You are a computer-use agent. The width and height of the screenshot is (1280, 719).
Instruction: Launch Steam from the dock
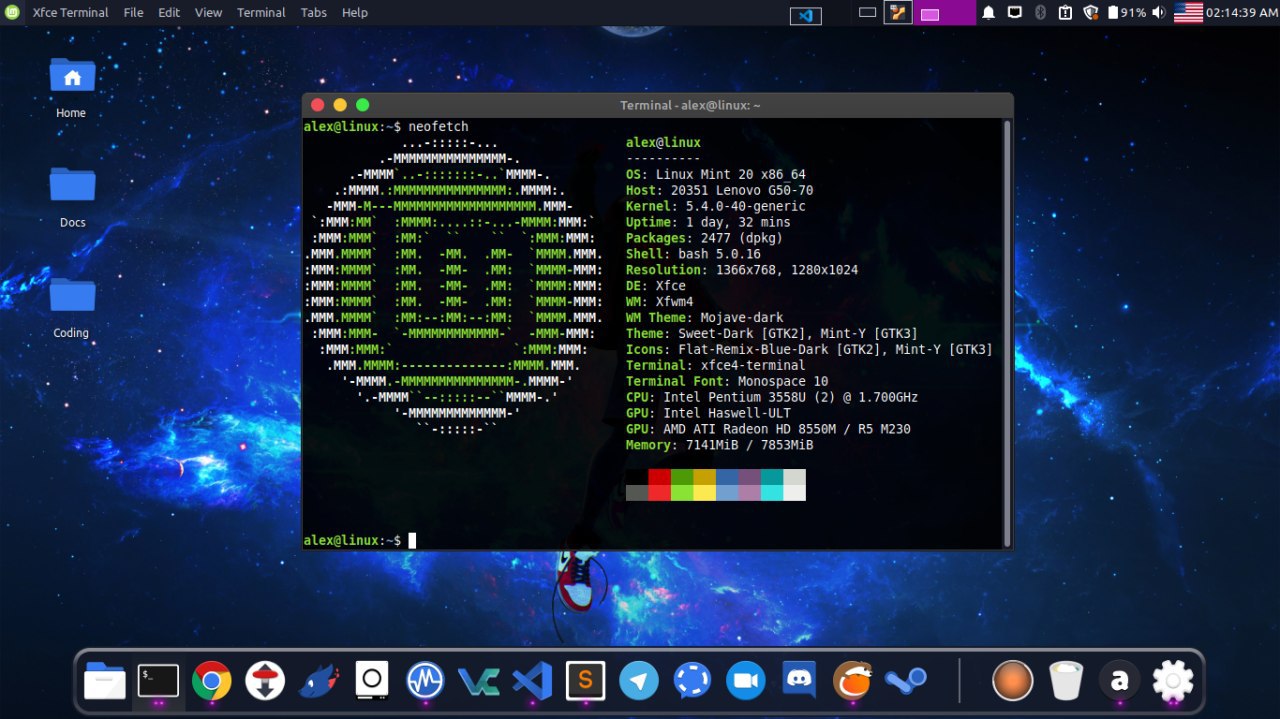pos(905,681)
